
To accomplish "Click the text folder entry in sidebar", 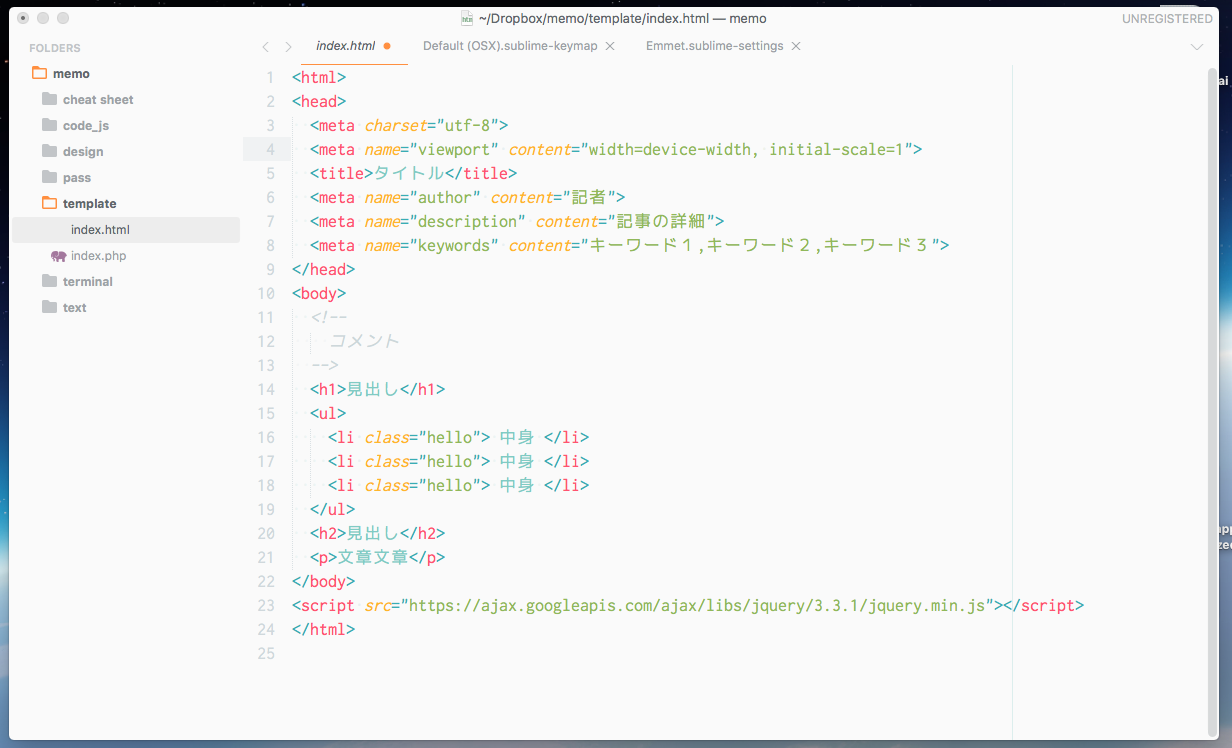I will tap(74, 307).
